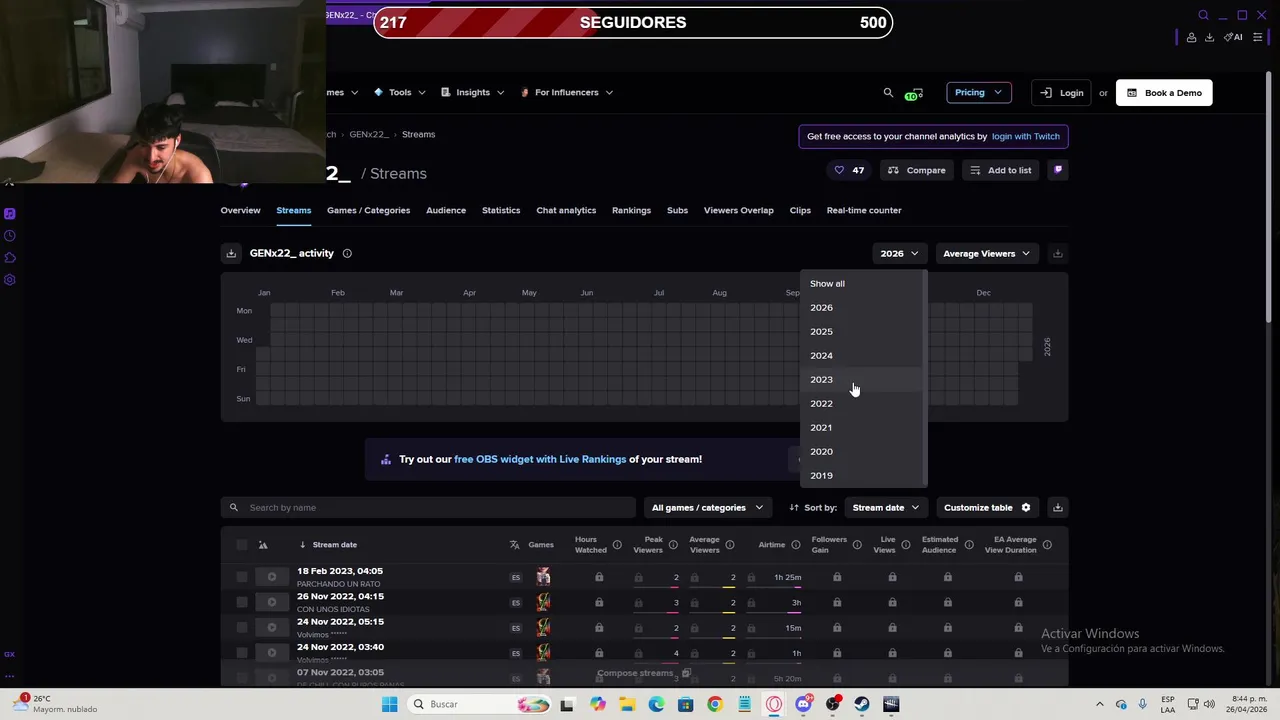
Task: Open Sort by Stream date dropdown
Action: click(885, 507)
